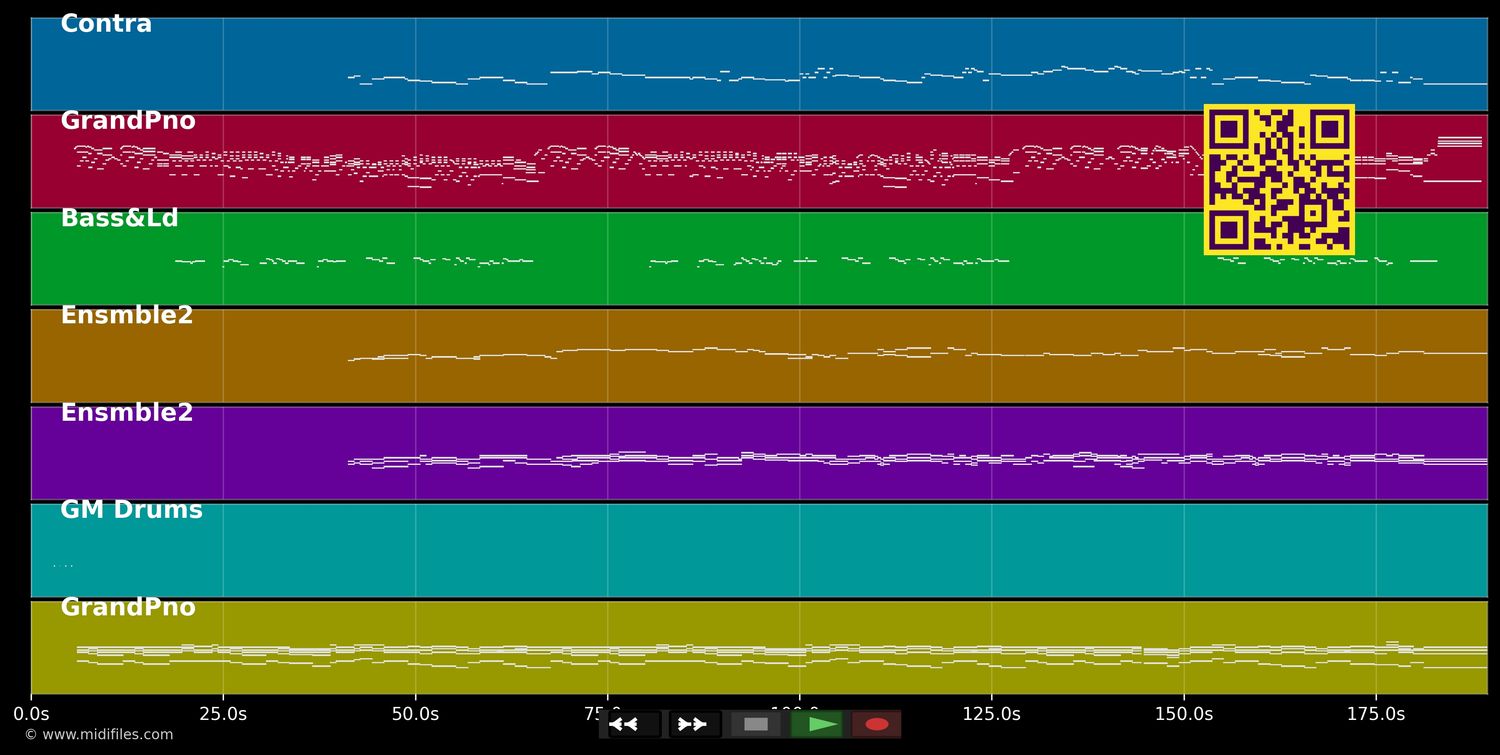This screenshot has height=755, width=1500.
Task: Click the red record button
Action: click(x=876, y=724)
